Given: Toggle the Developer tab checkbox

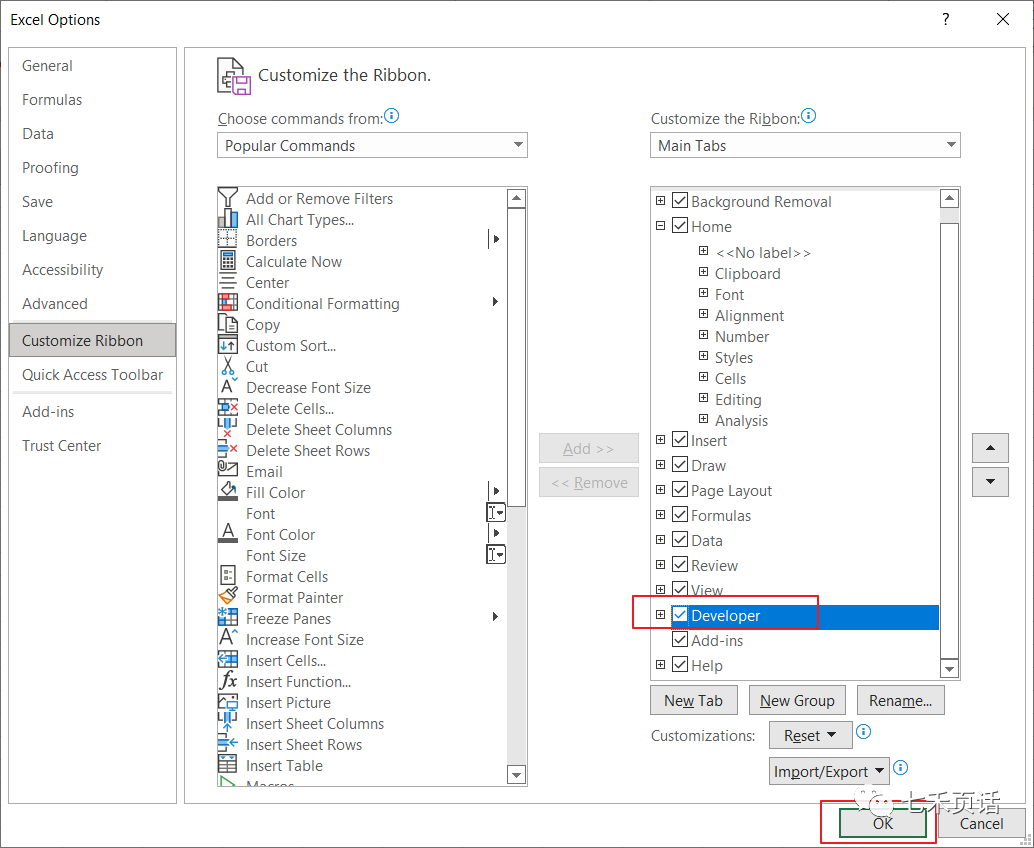Looking at the screenshot, I should [680, 615].
